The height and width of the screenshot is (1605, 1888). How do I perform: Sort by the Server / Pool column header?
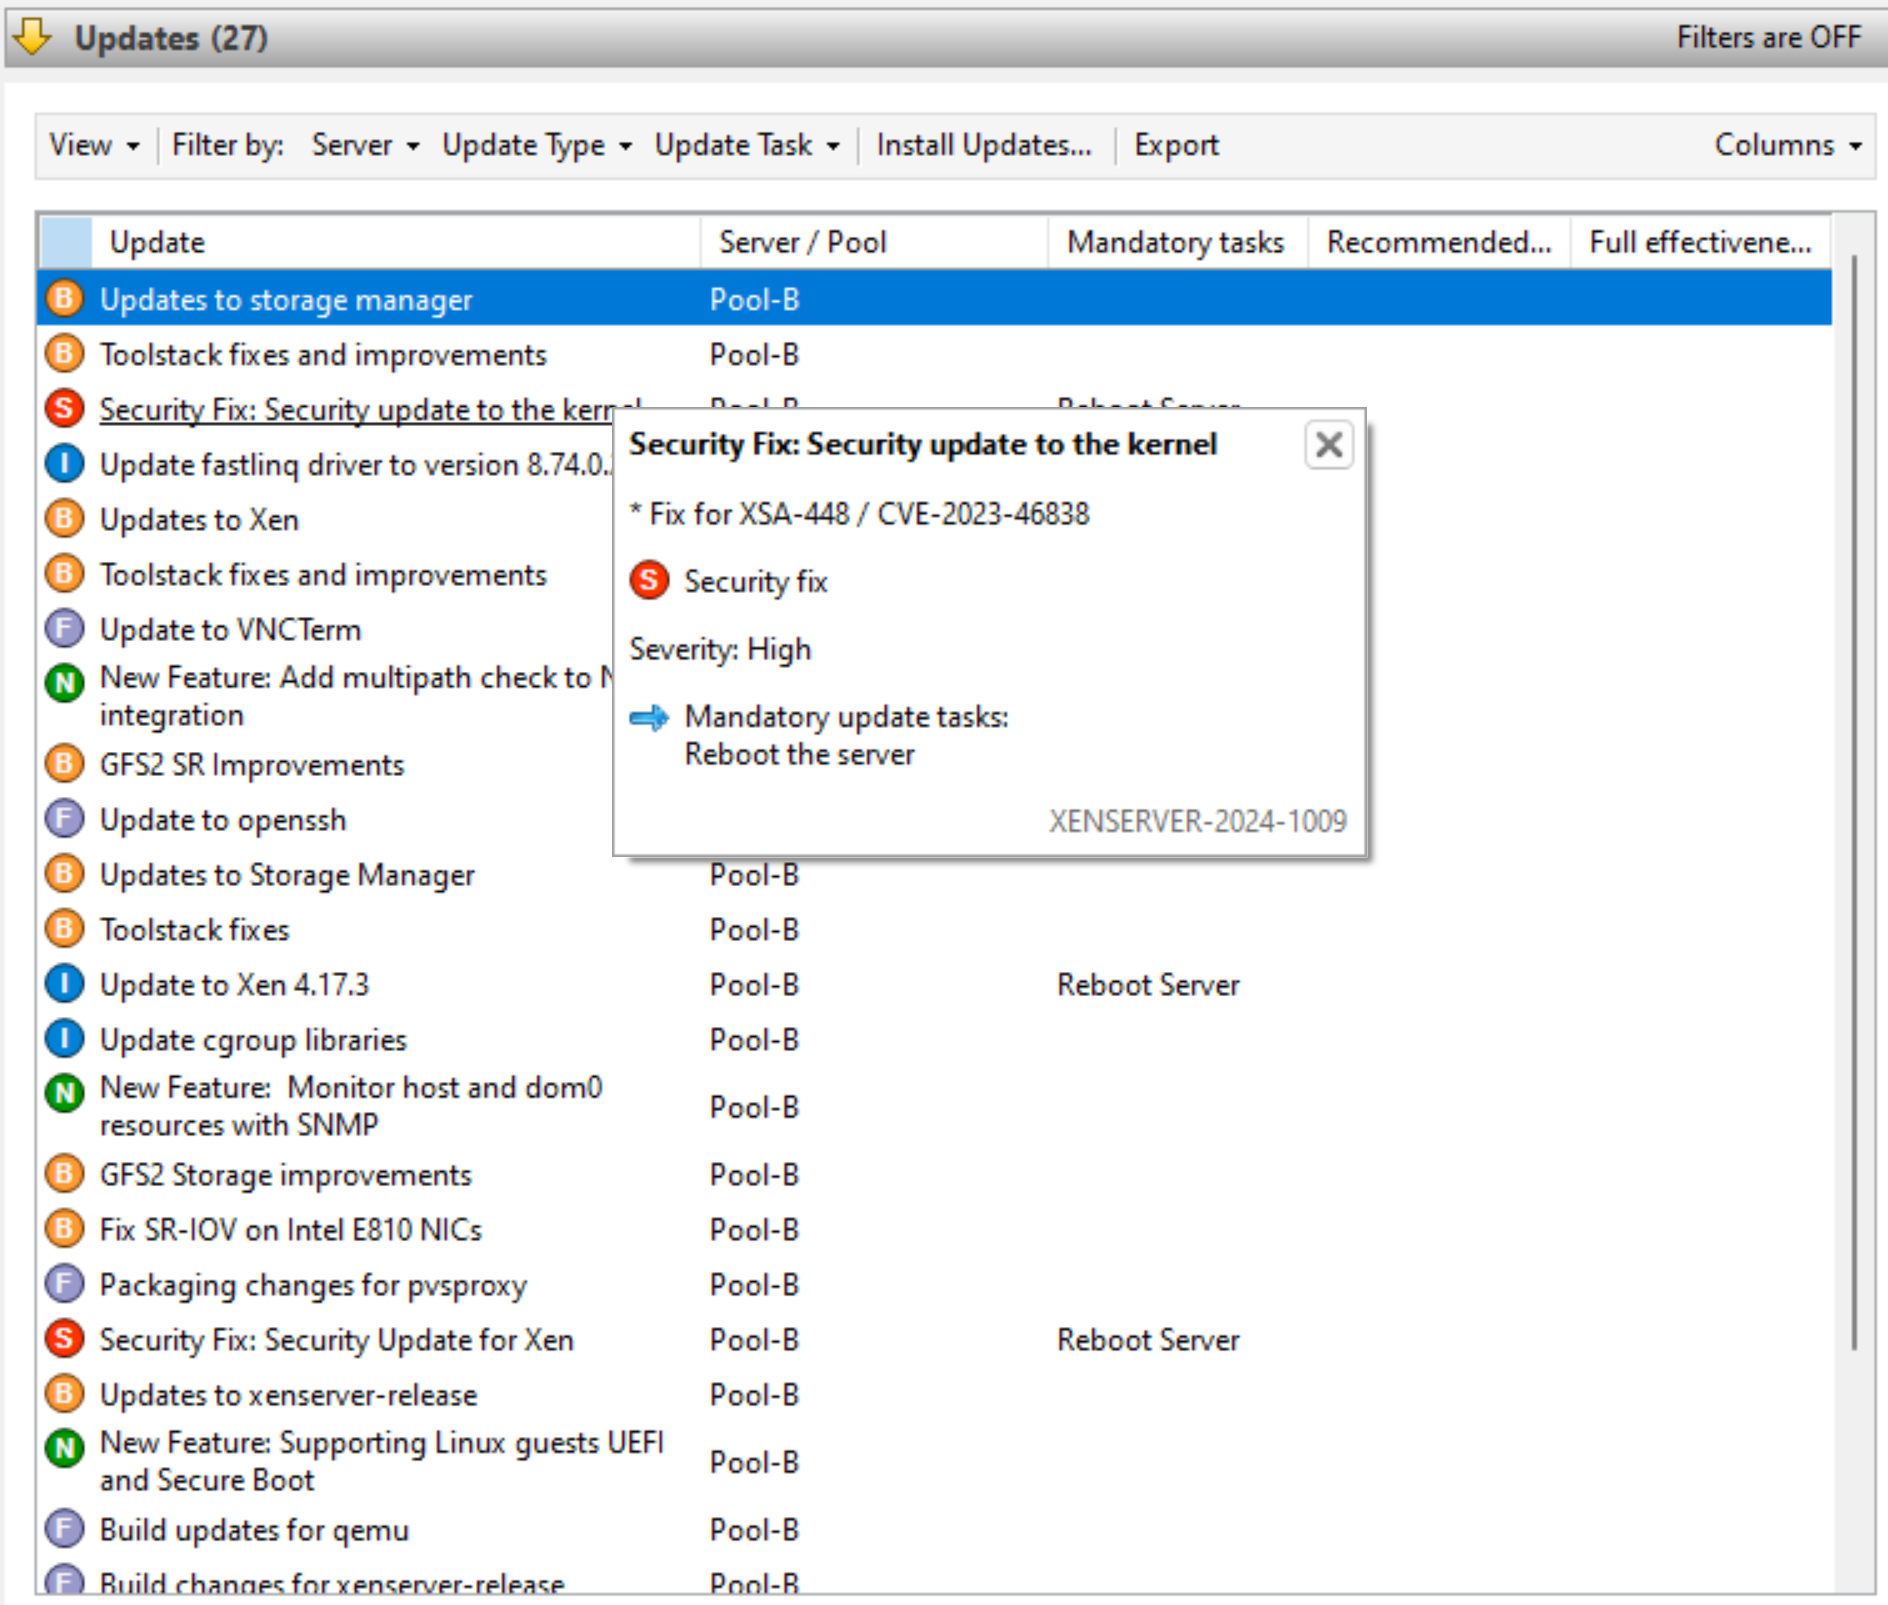874,242
